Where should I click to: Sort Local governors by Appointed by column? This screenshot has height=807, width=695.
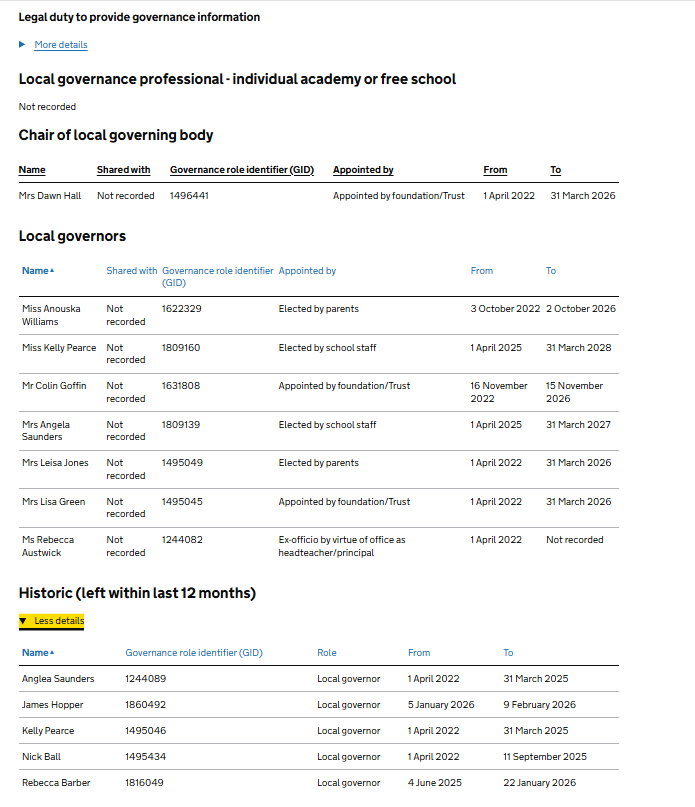coord(307,271)
